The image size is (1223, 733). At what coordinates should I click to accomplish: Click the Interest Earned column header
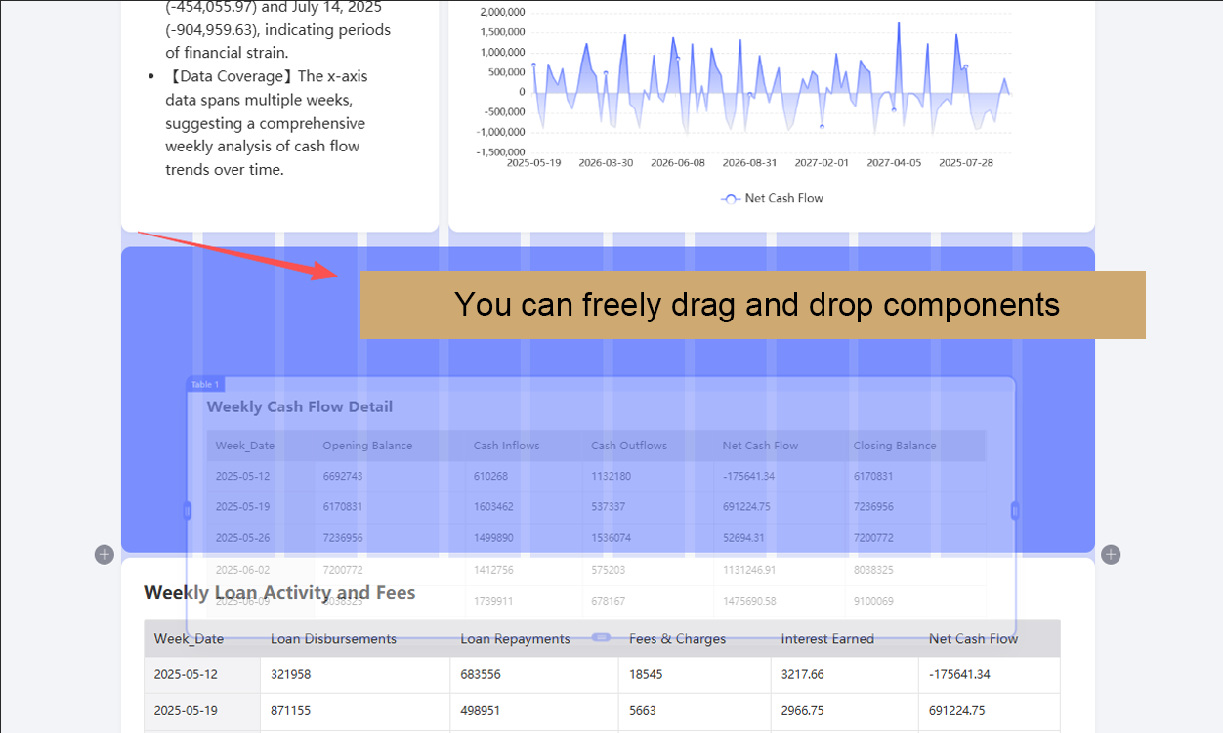tap(827, 639)
